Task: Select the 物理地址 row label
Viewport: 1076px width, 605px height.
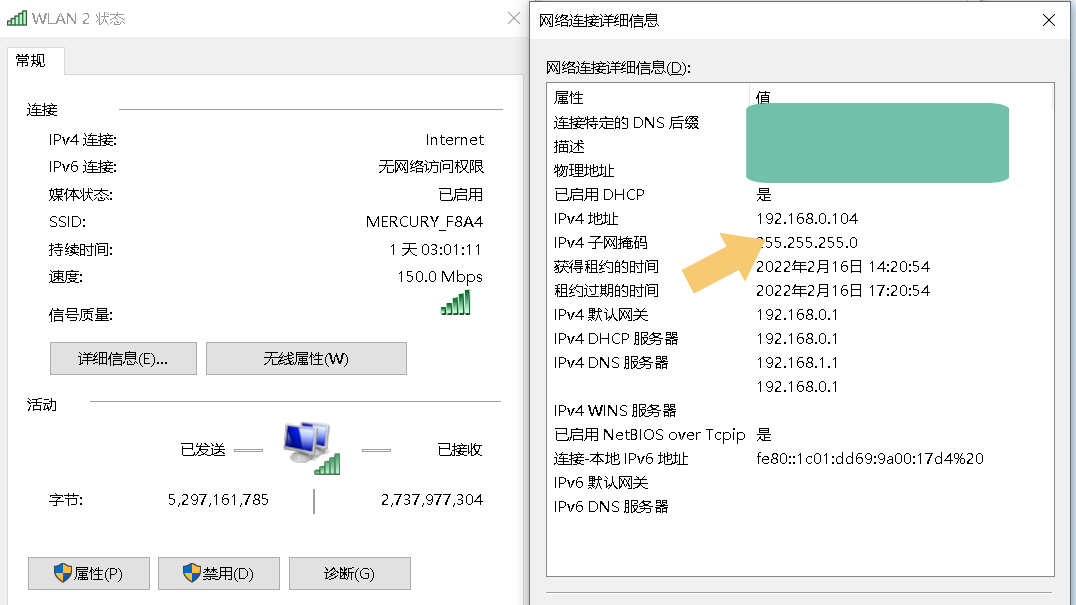Action: pyautogui.click(x=584, y=170)
